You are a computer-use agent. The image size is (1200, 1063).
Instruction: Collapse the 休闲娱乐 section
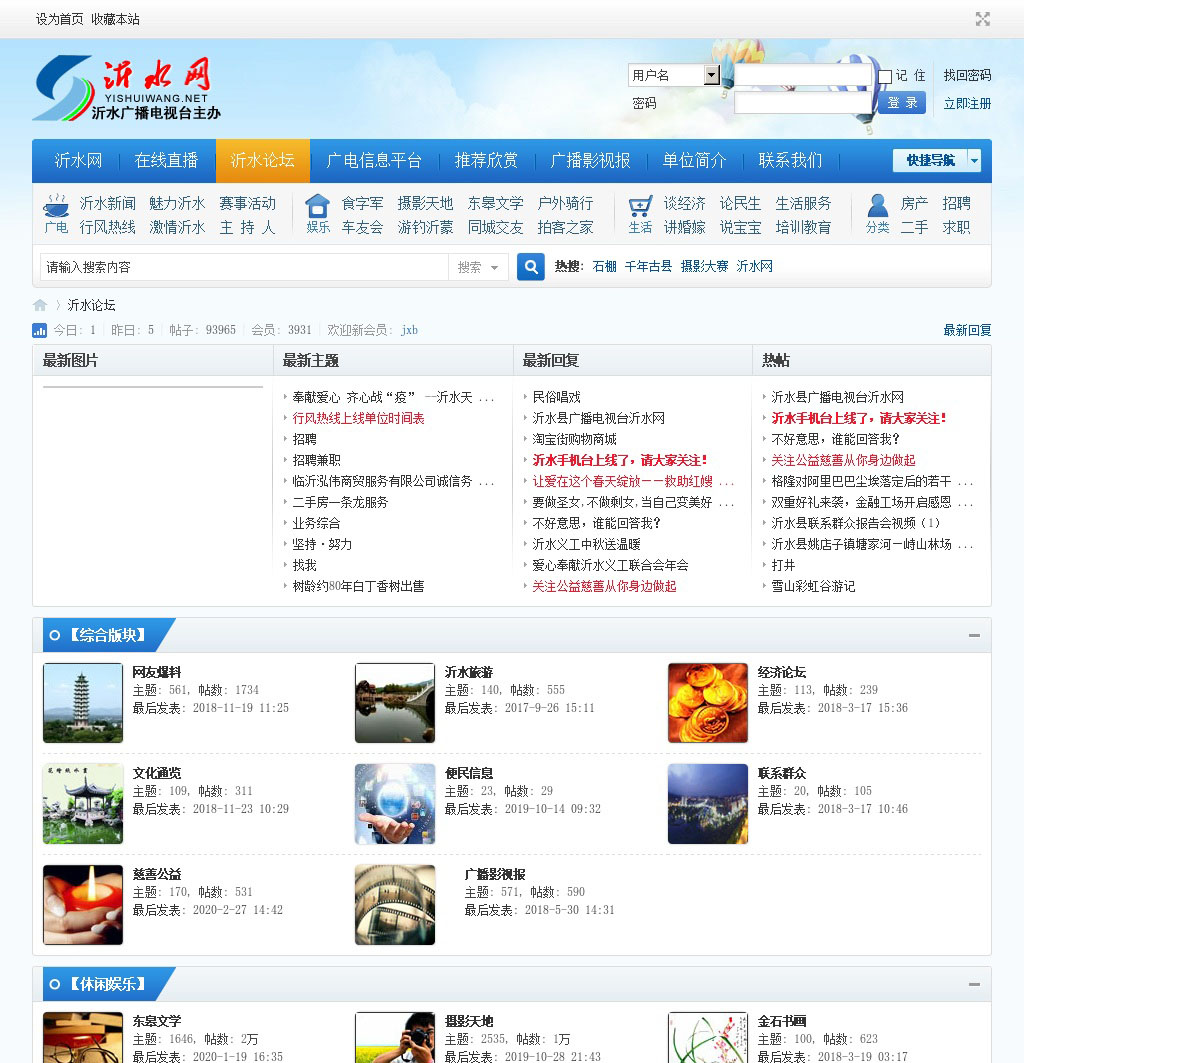point(974,984)
